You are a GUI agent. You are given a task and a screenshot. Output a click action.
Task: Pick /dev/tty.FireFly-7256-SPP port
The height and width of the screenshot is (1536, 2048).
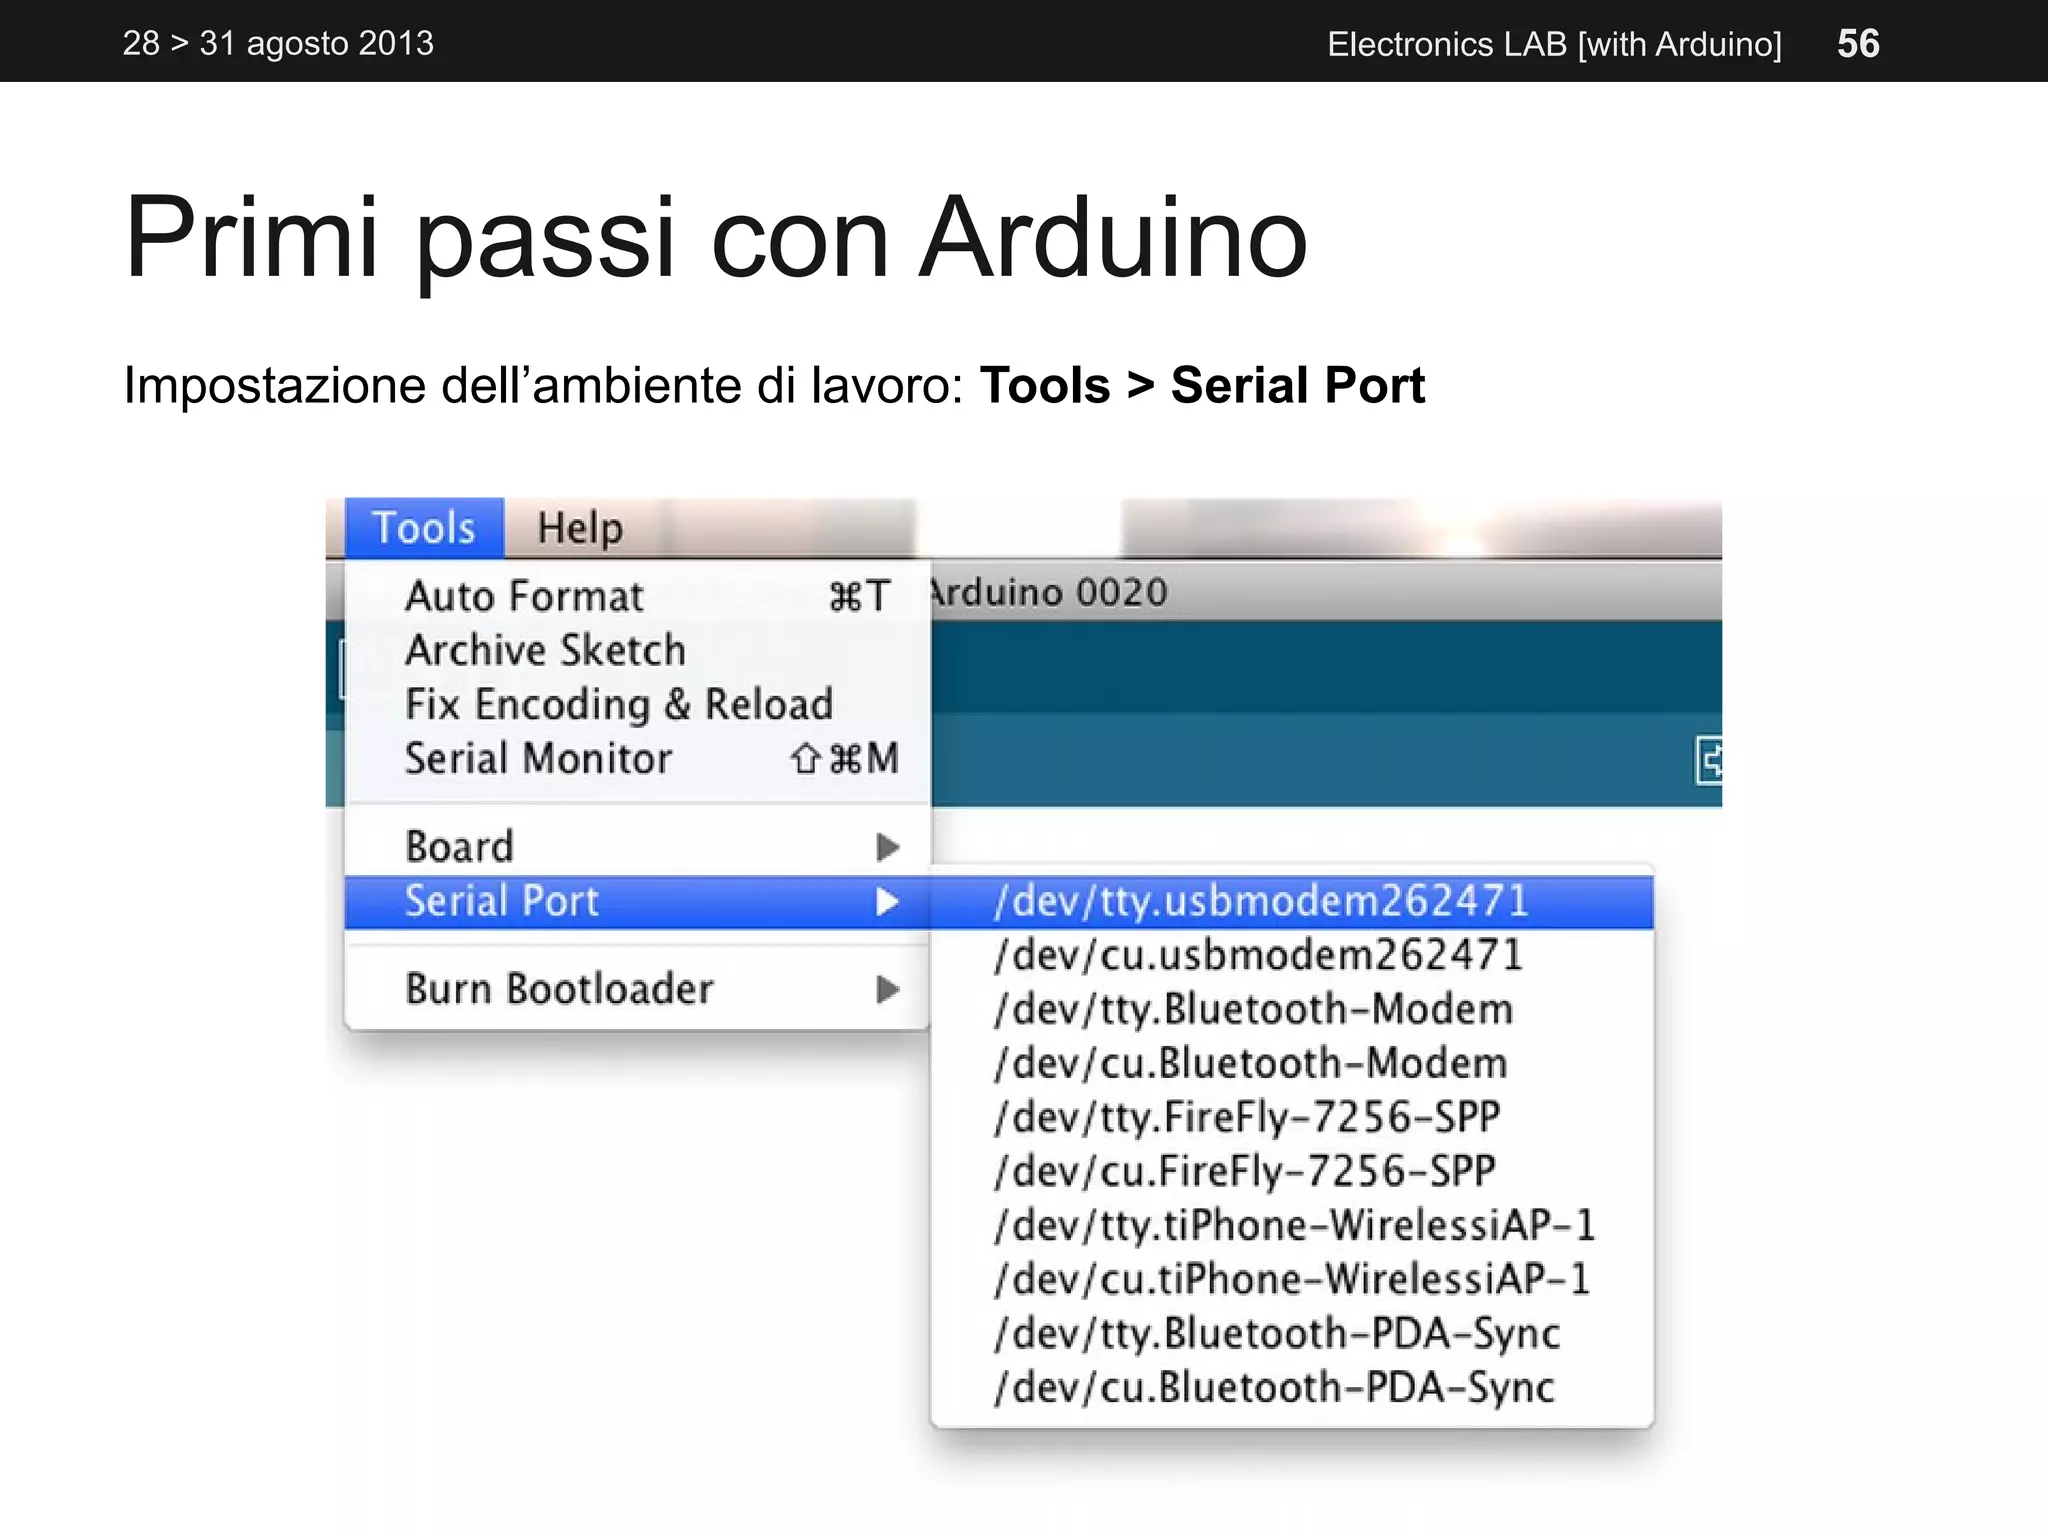point(1292,1117)
